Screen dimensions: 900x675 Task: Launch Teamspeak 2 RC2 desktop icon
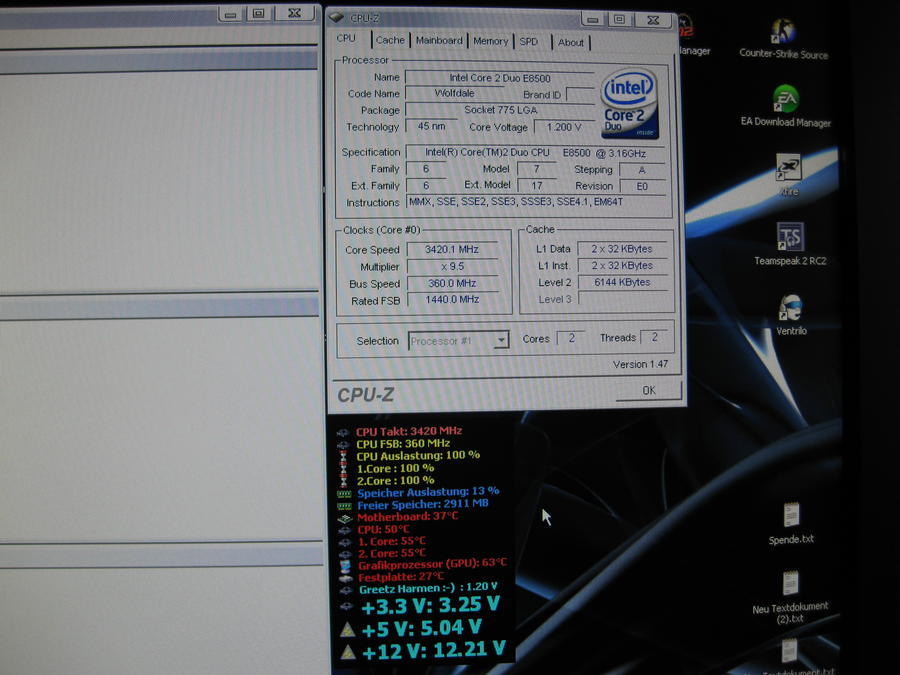[x=790, y=243]
